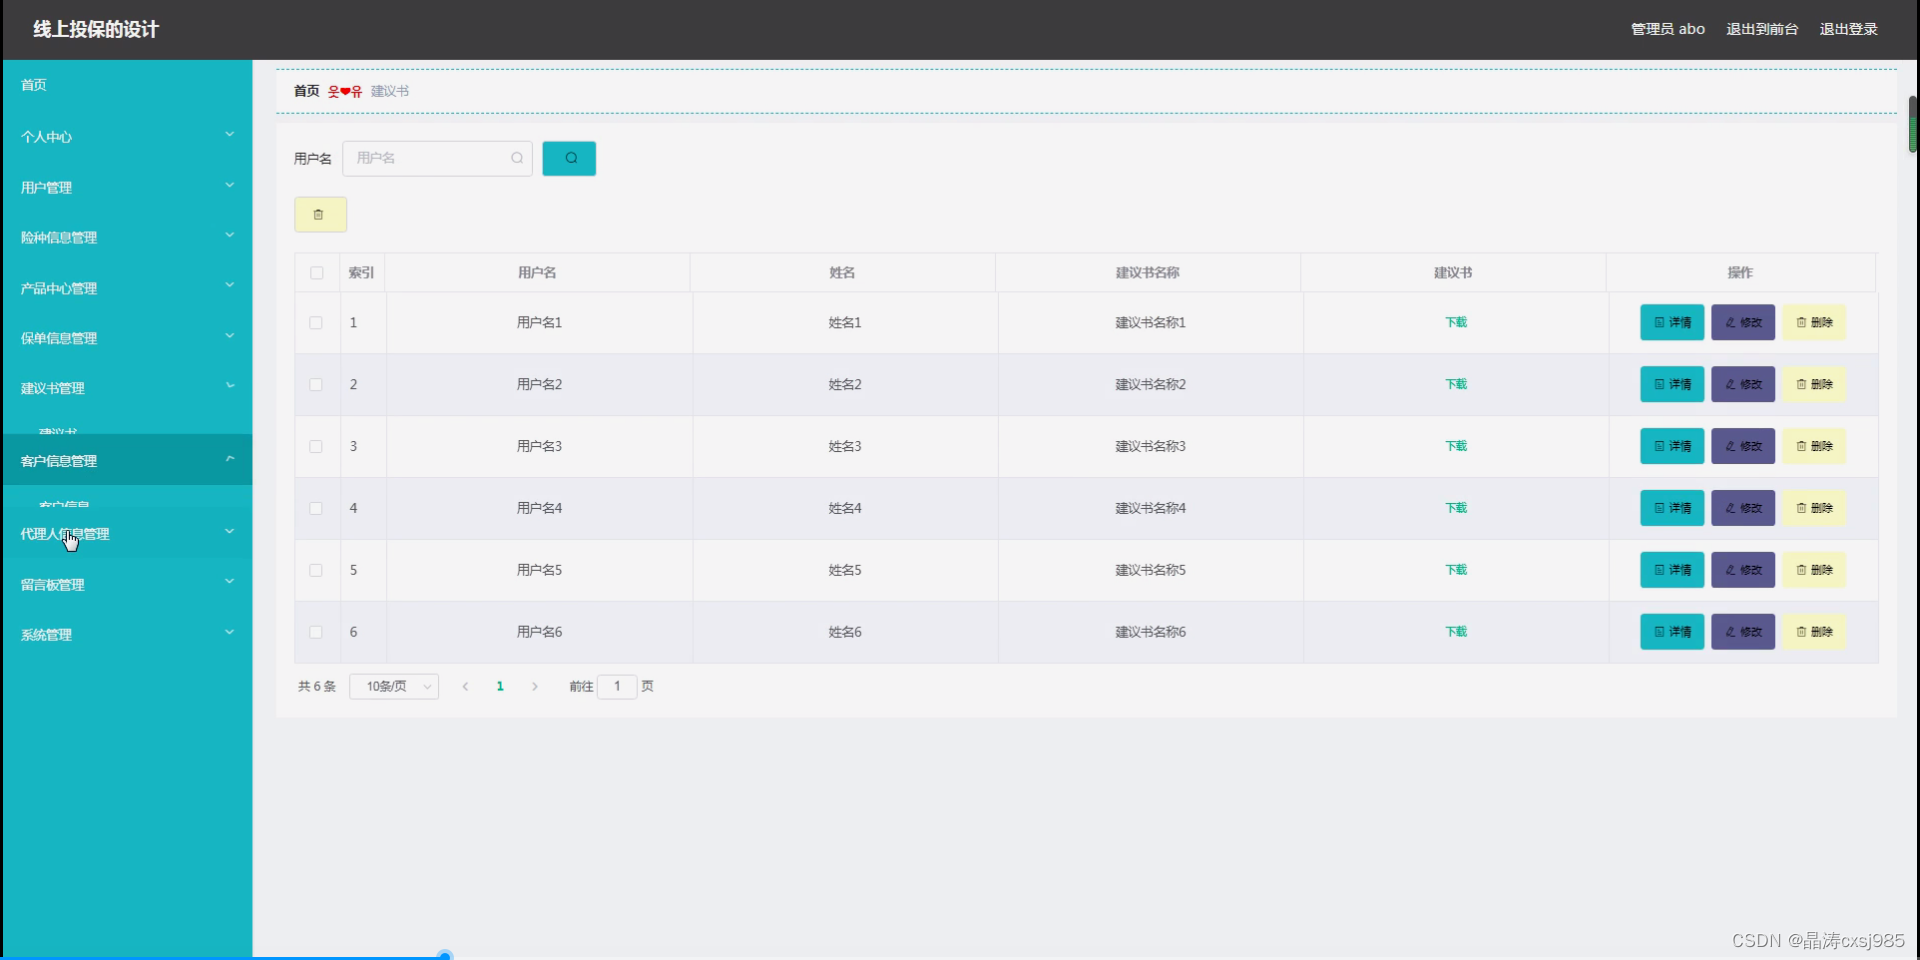Open 详情 for row 用户名4
The height and width of the screenshot is (960, 1920).
coord(1672,508)
